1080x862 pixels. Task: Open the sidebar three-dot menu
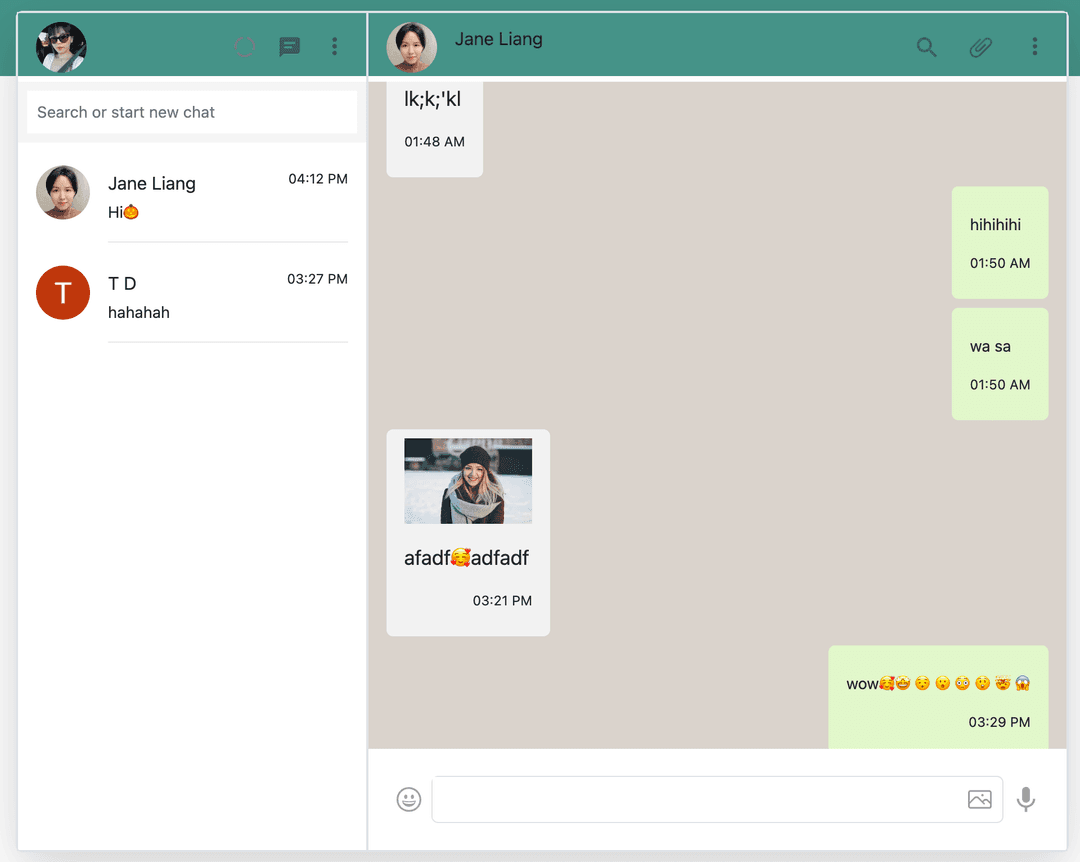coord(335,46)
